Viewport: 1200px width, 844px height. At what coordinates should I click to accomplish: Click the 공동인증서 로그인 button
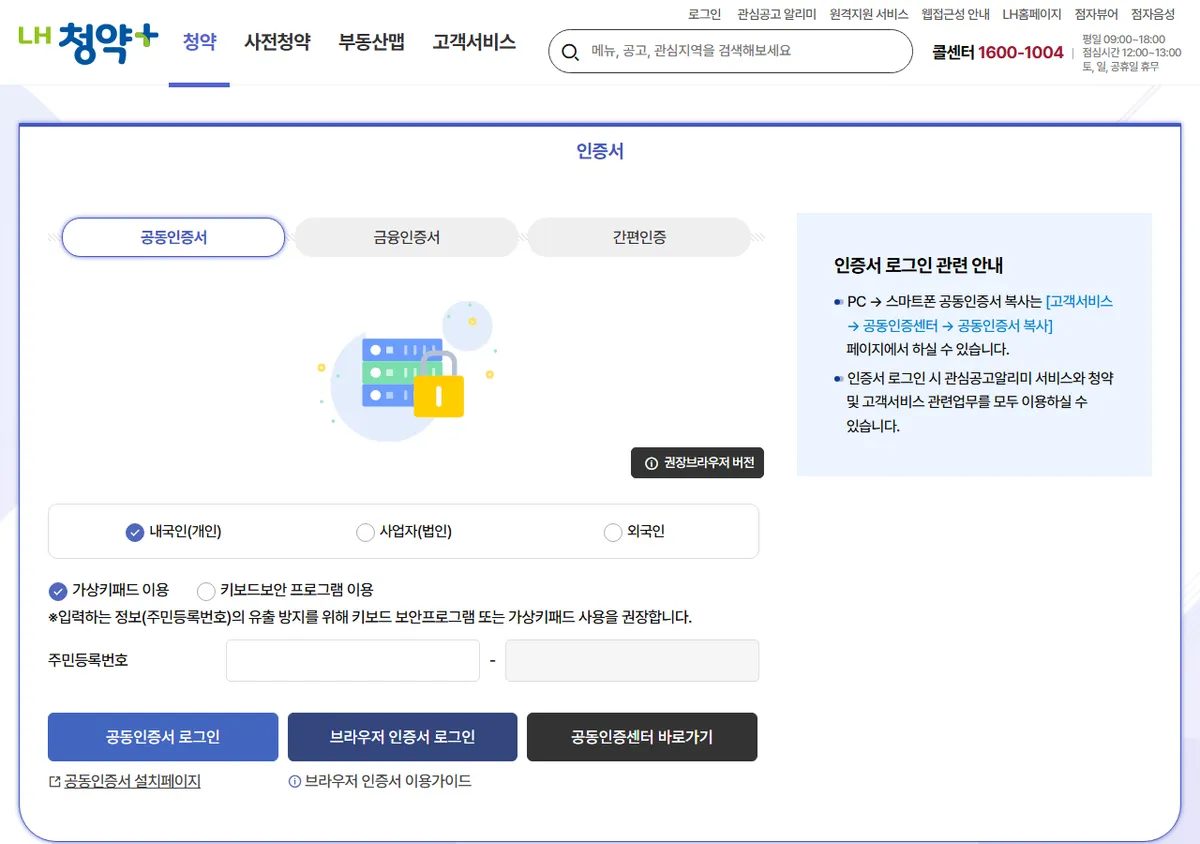(163, 737)
